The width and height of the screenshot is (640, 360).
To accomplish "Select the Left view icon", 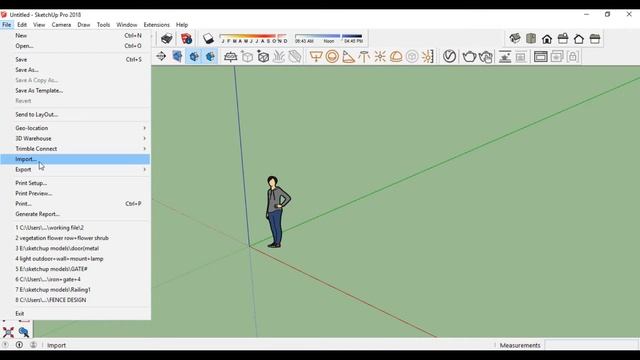I will 595,39.
